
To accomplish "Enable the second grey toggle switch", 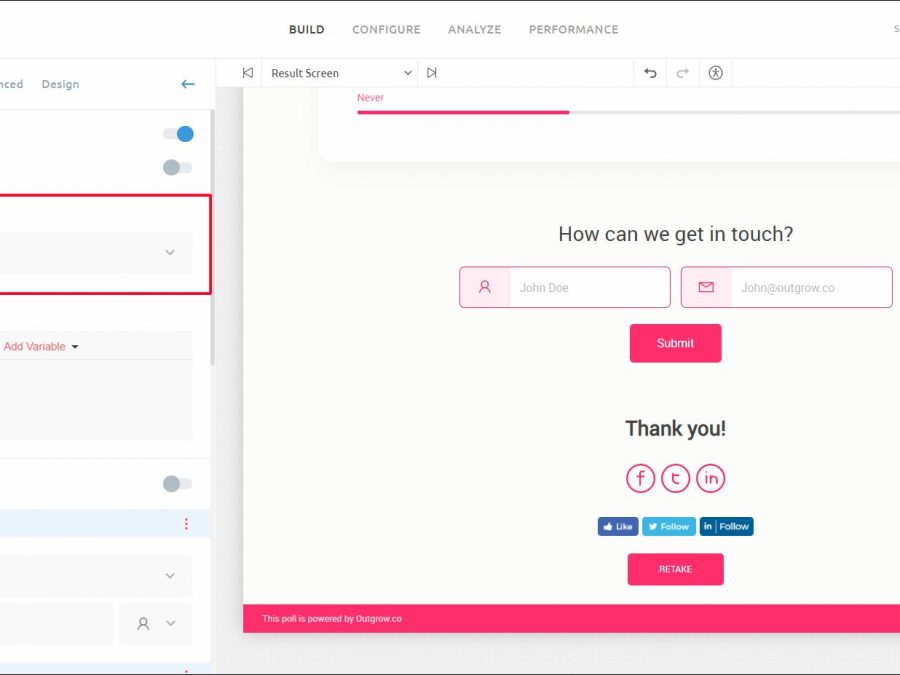I will pos(178,167).
